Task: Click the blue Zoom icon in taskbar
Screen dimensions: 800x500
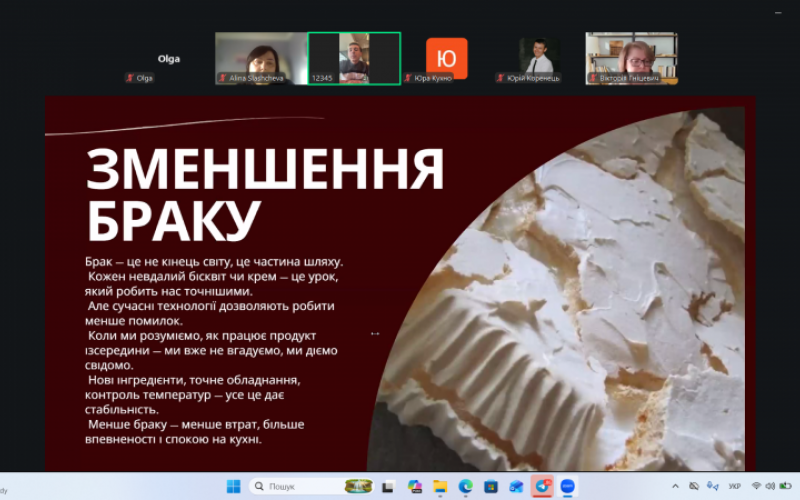Action: click(568, 486)
